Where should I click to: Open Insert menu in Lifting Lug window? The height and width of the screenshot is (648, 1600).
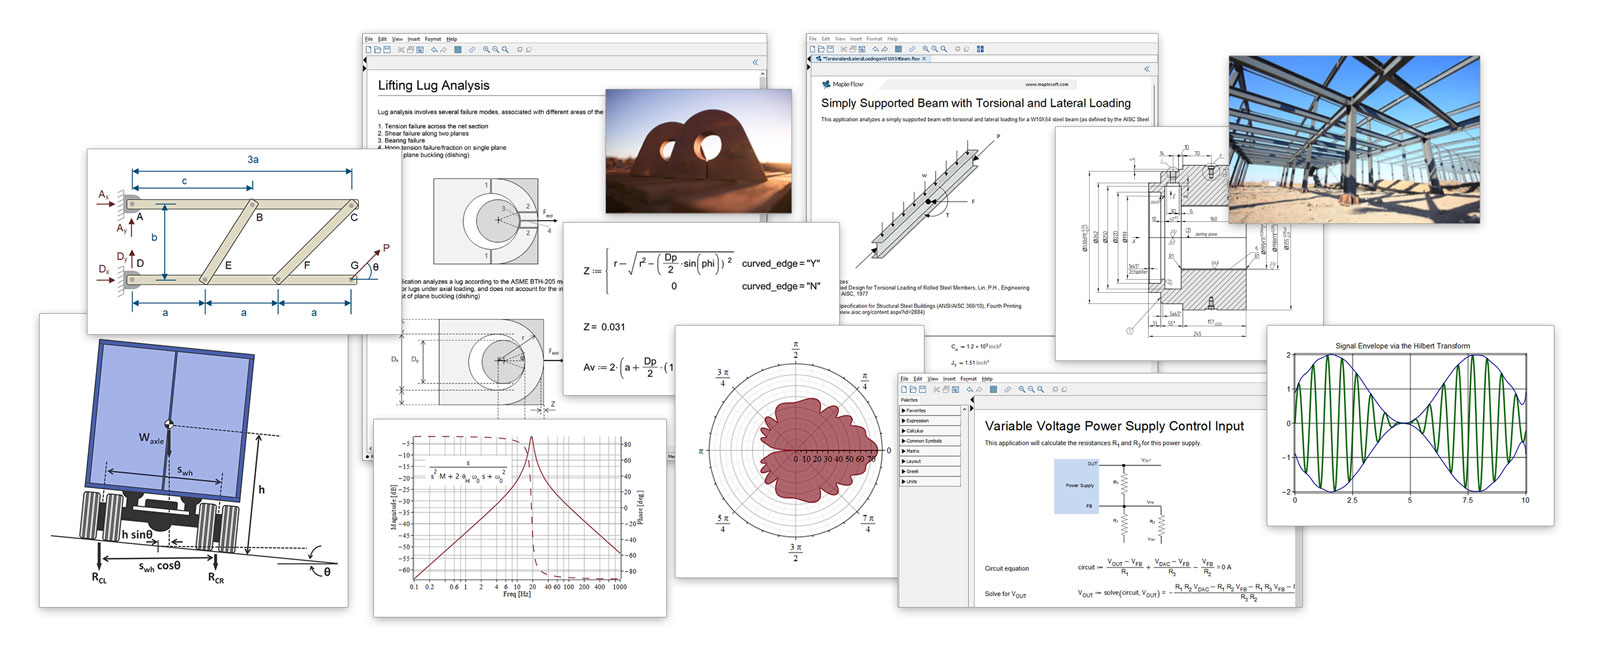[413, 39]
